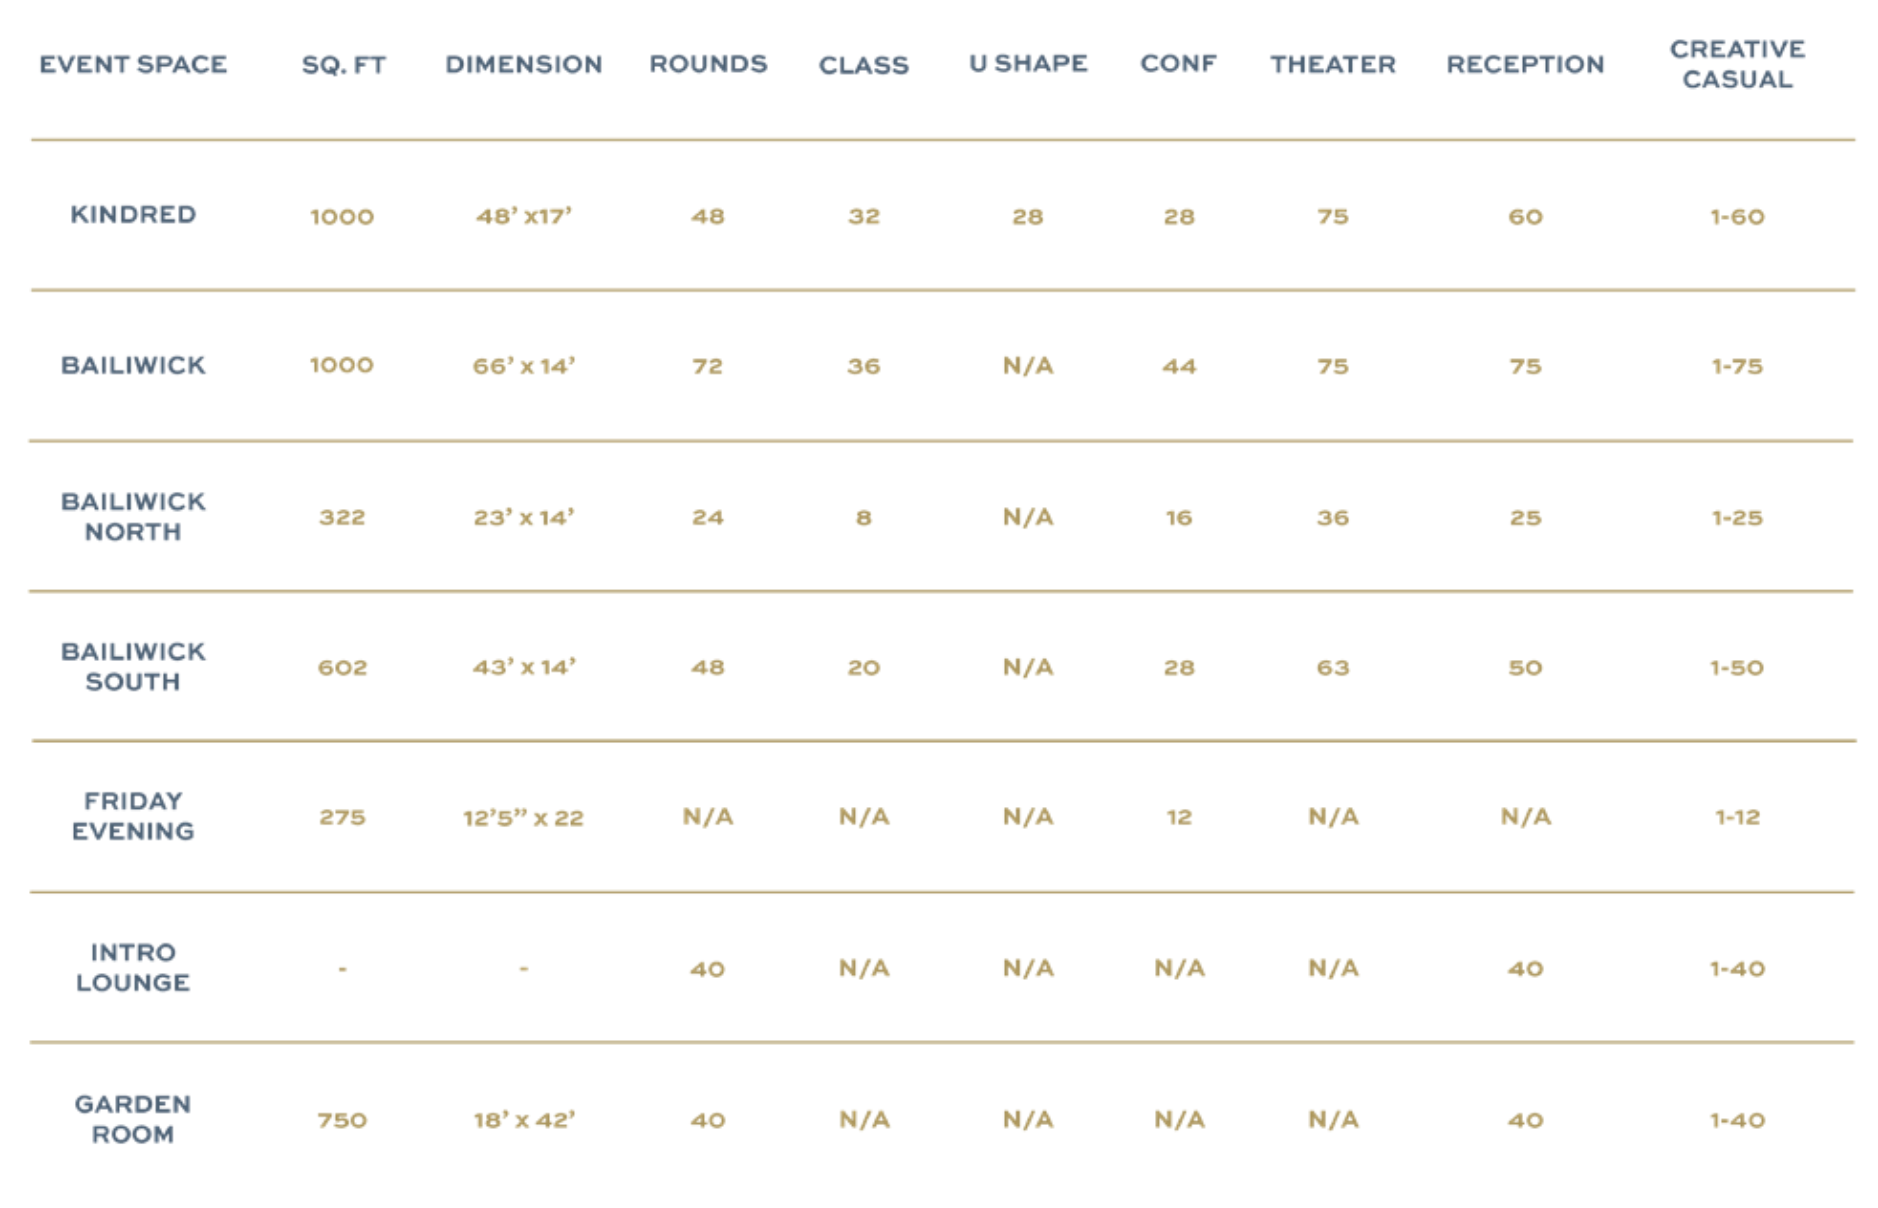The height and width of the screenshot is (1208, 1878).
Task: Click the 602 square feet value
Action: (x=342, y=668)
